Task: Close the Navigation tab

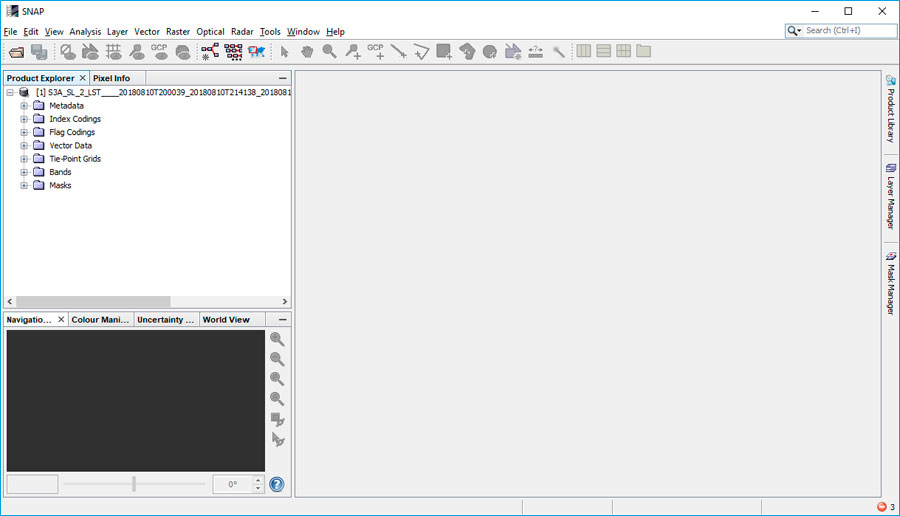Action: click(x=61, y=319)
